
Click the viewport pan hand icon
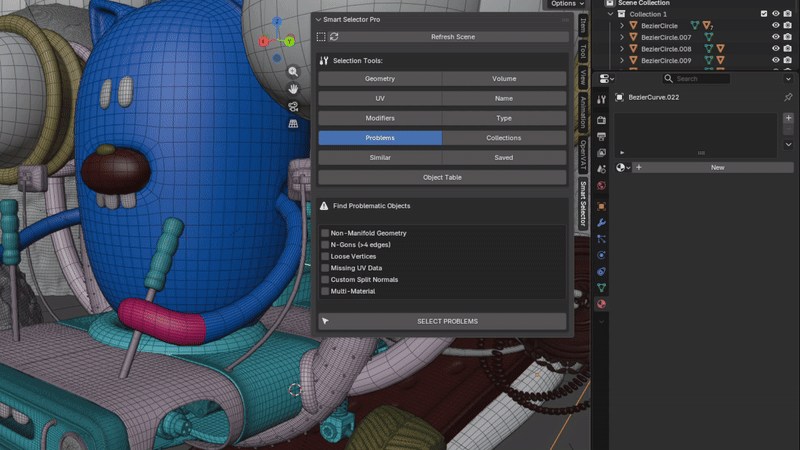pos(293,89)
